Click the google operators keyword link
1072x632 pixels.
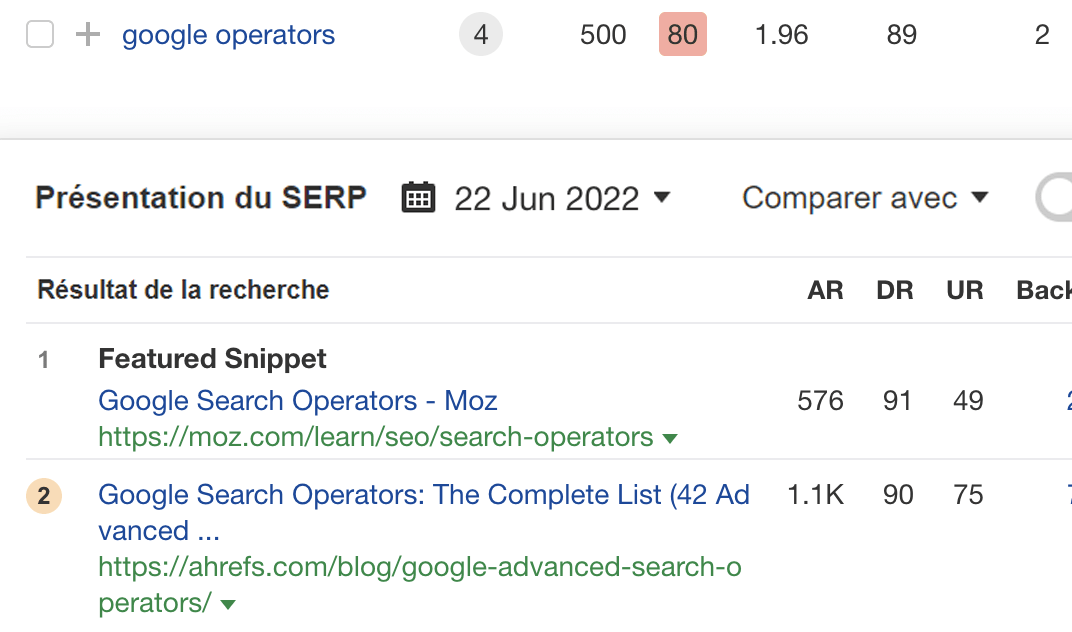click(228, 34)
